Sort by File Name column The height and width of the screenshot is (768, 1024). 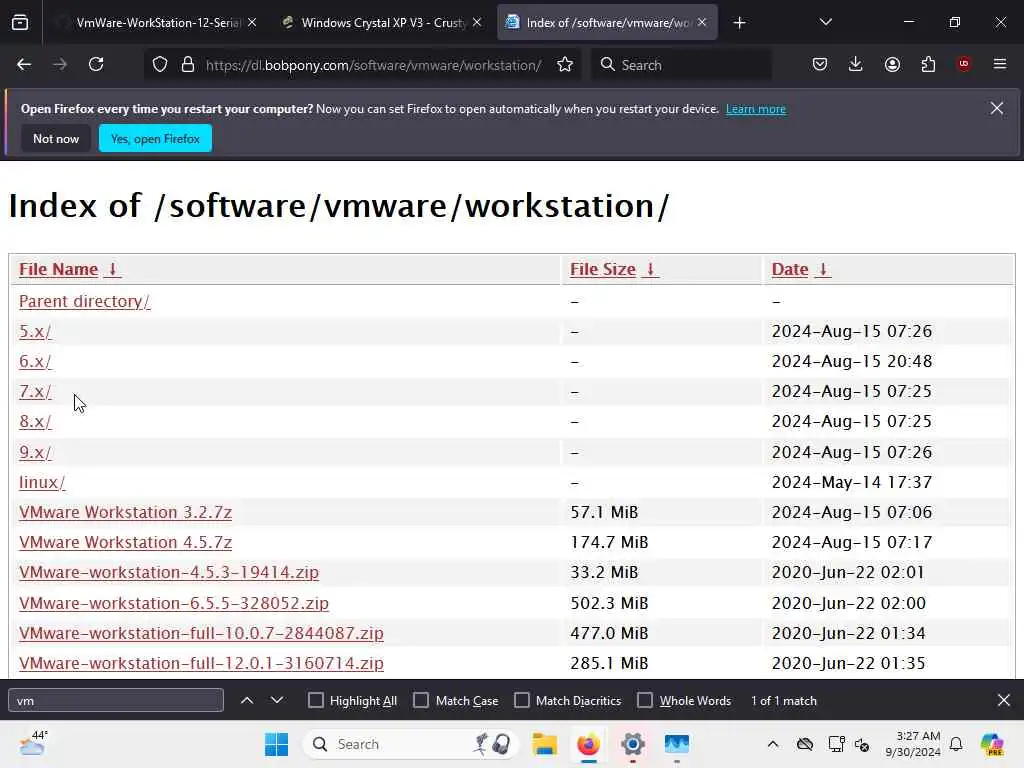click(x=69, y=269)
